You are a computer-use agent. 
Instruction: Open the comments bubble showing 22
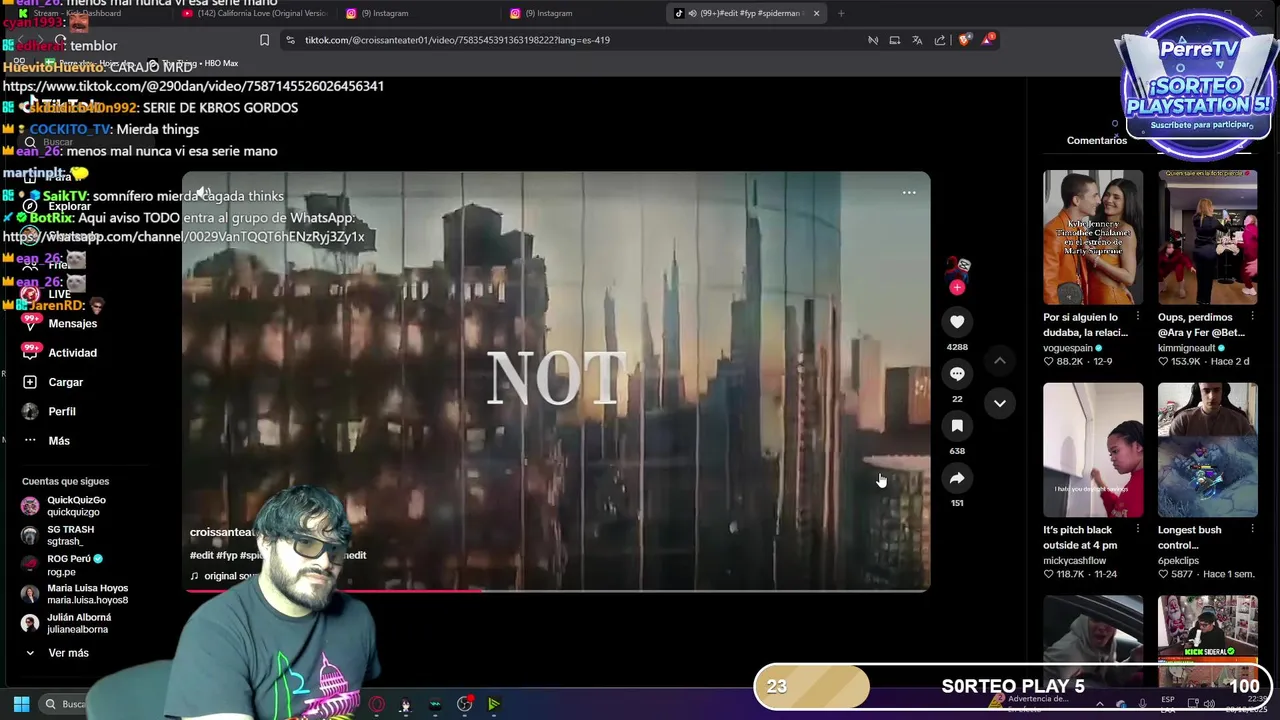click(x=957, y=374)
